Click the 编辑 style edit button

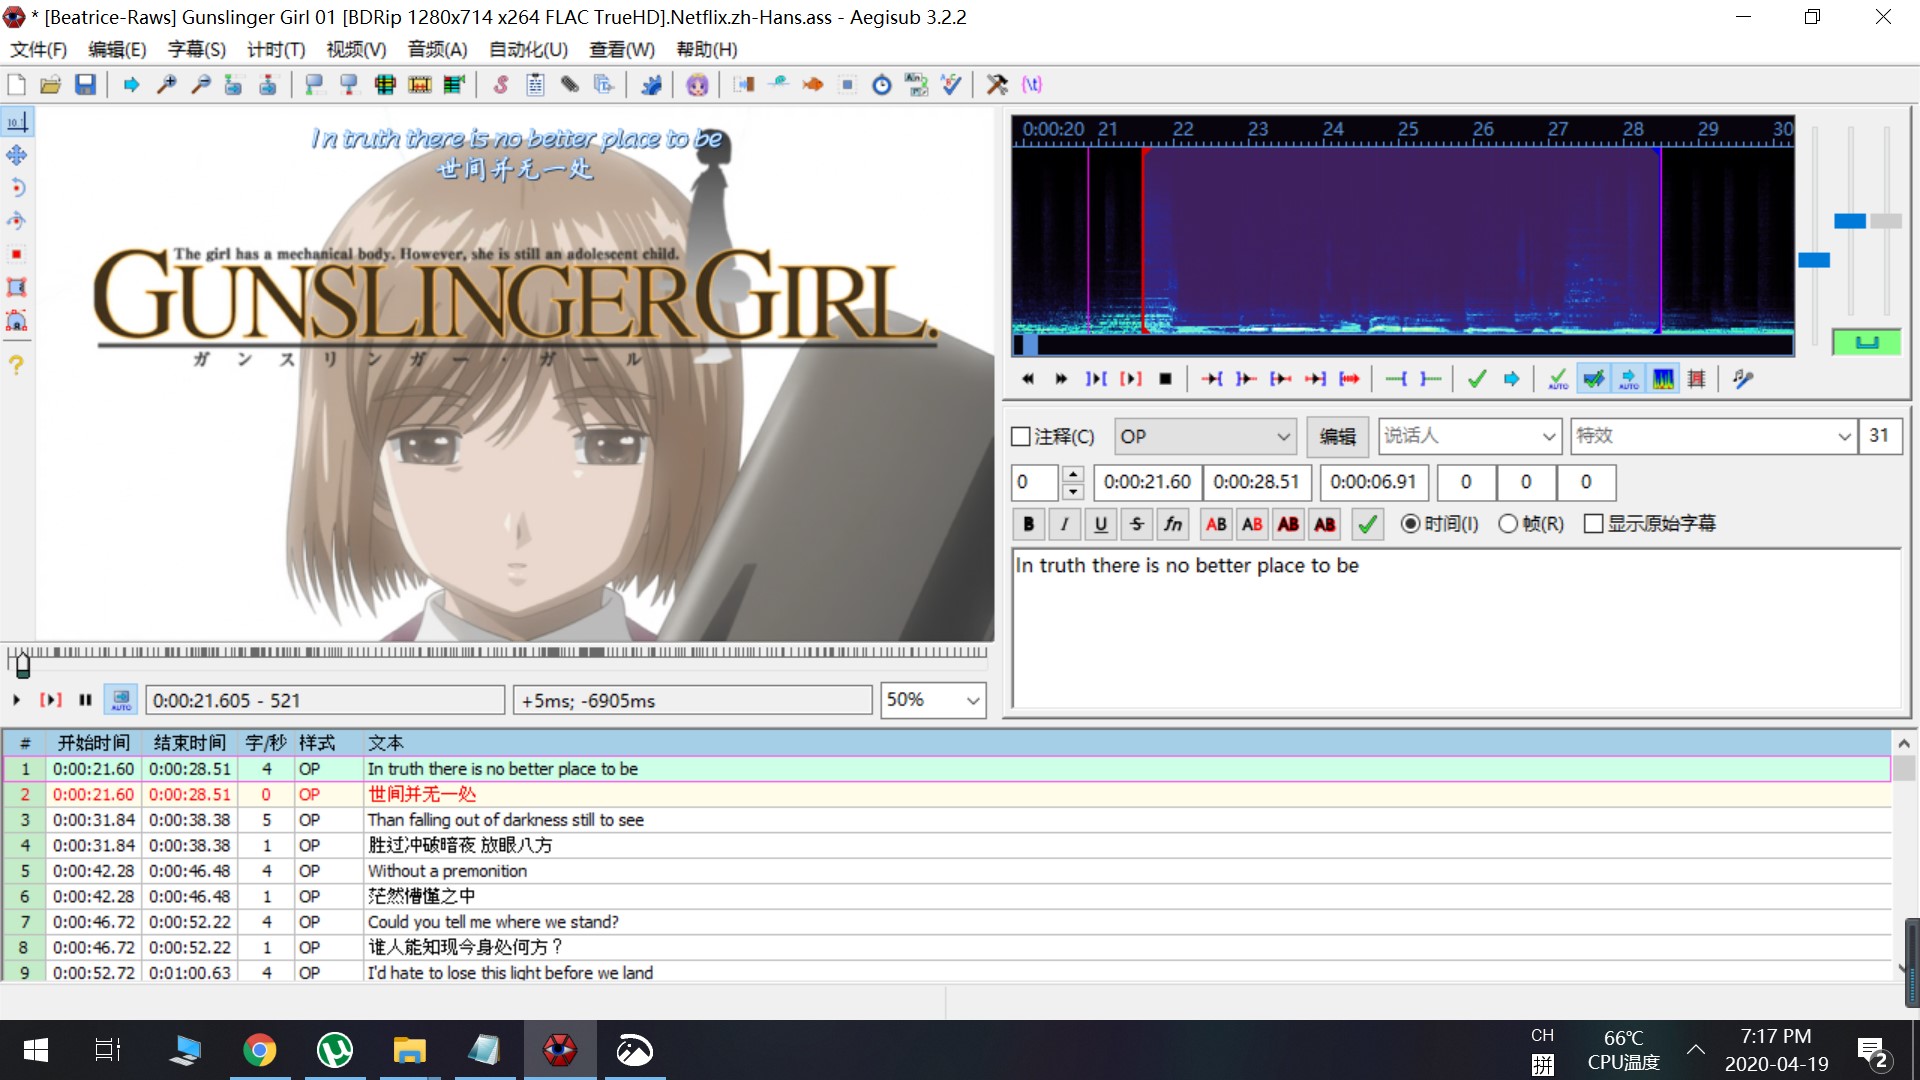1337,437
